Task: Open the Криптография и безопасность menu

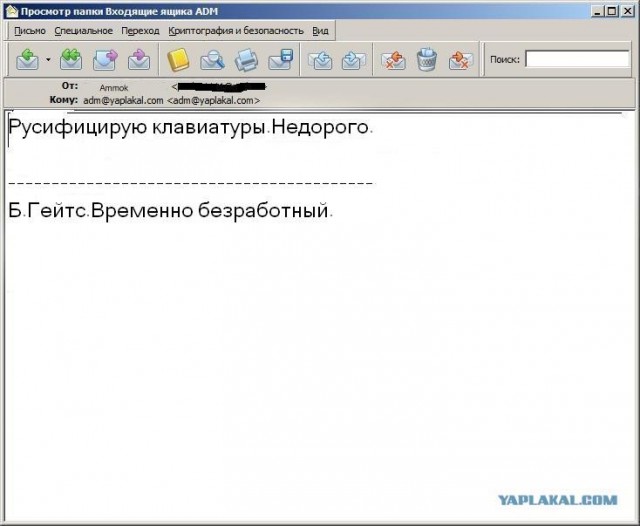Action: [x=236, y=31]
